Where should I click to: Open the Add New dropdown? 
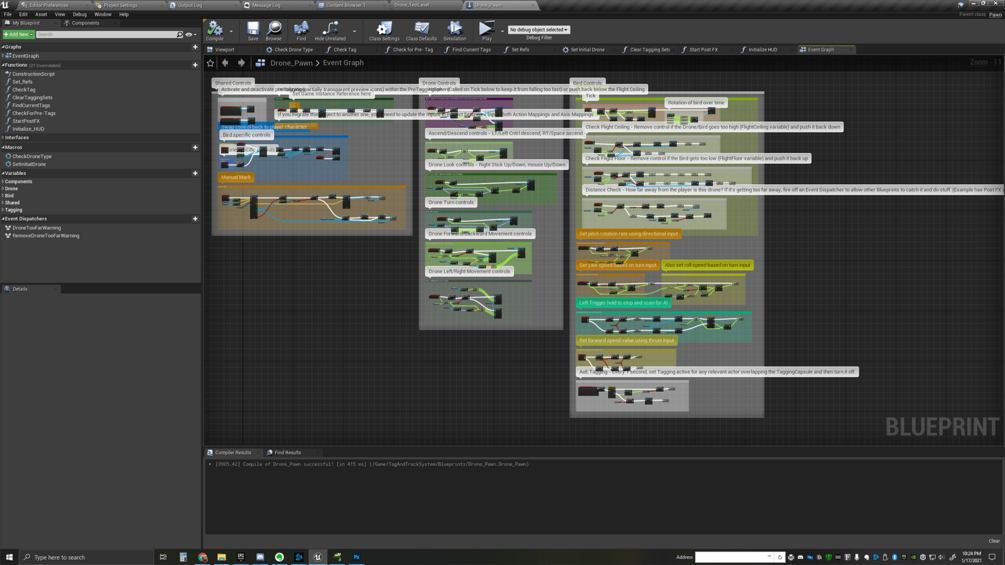pyautogui.click(x=18, y=35)
